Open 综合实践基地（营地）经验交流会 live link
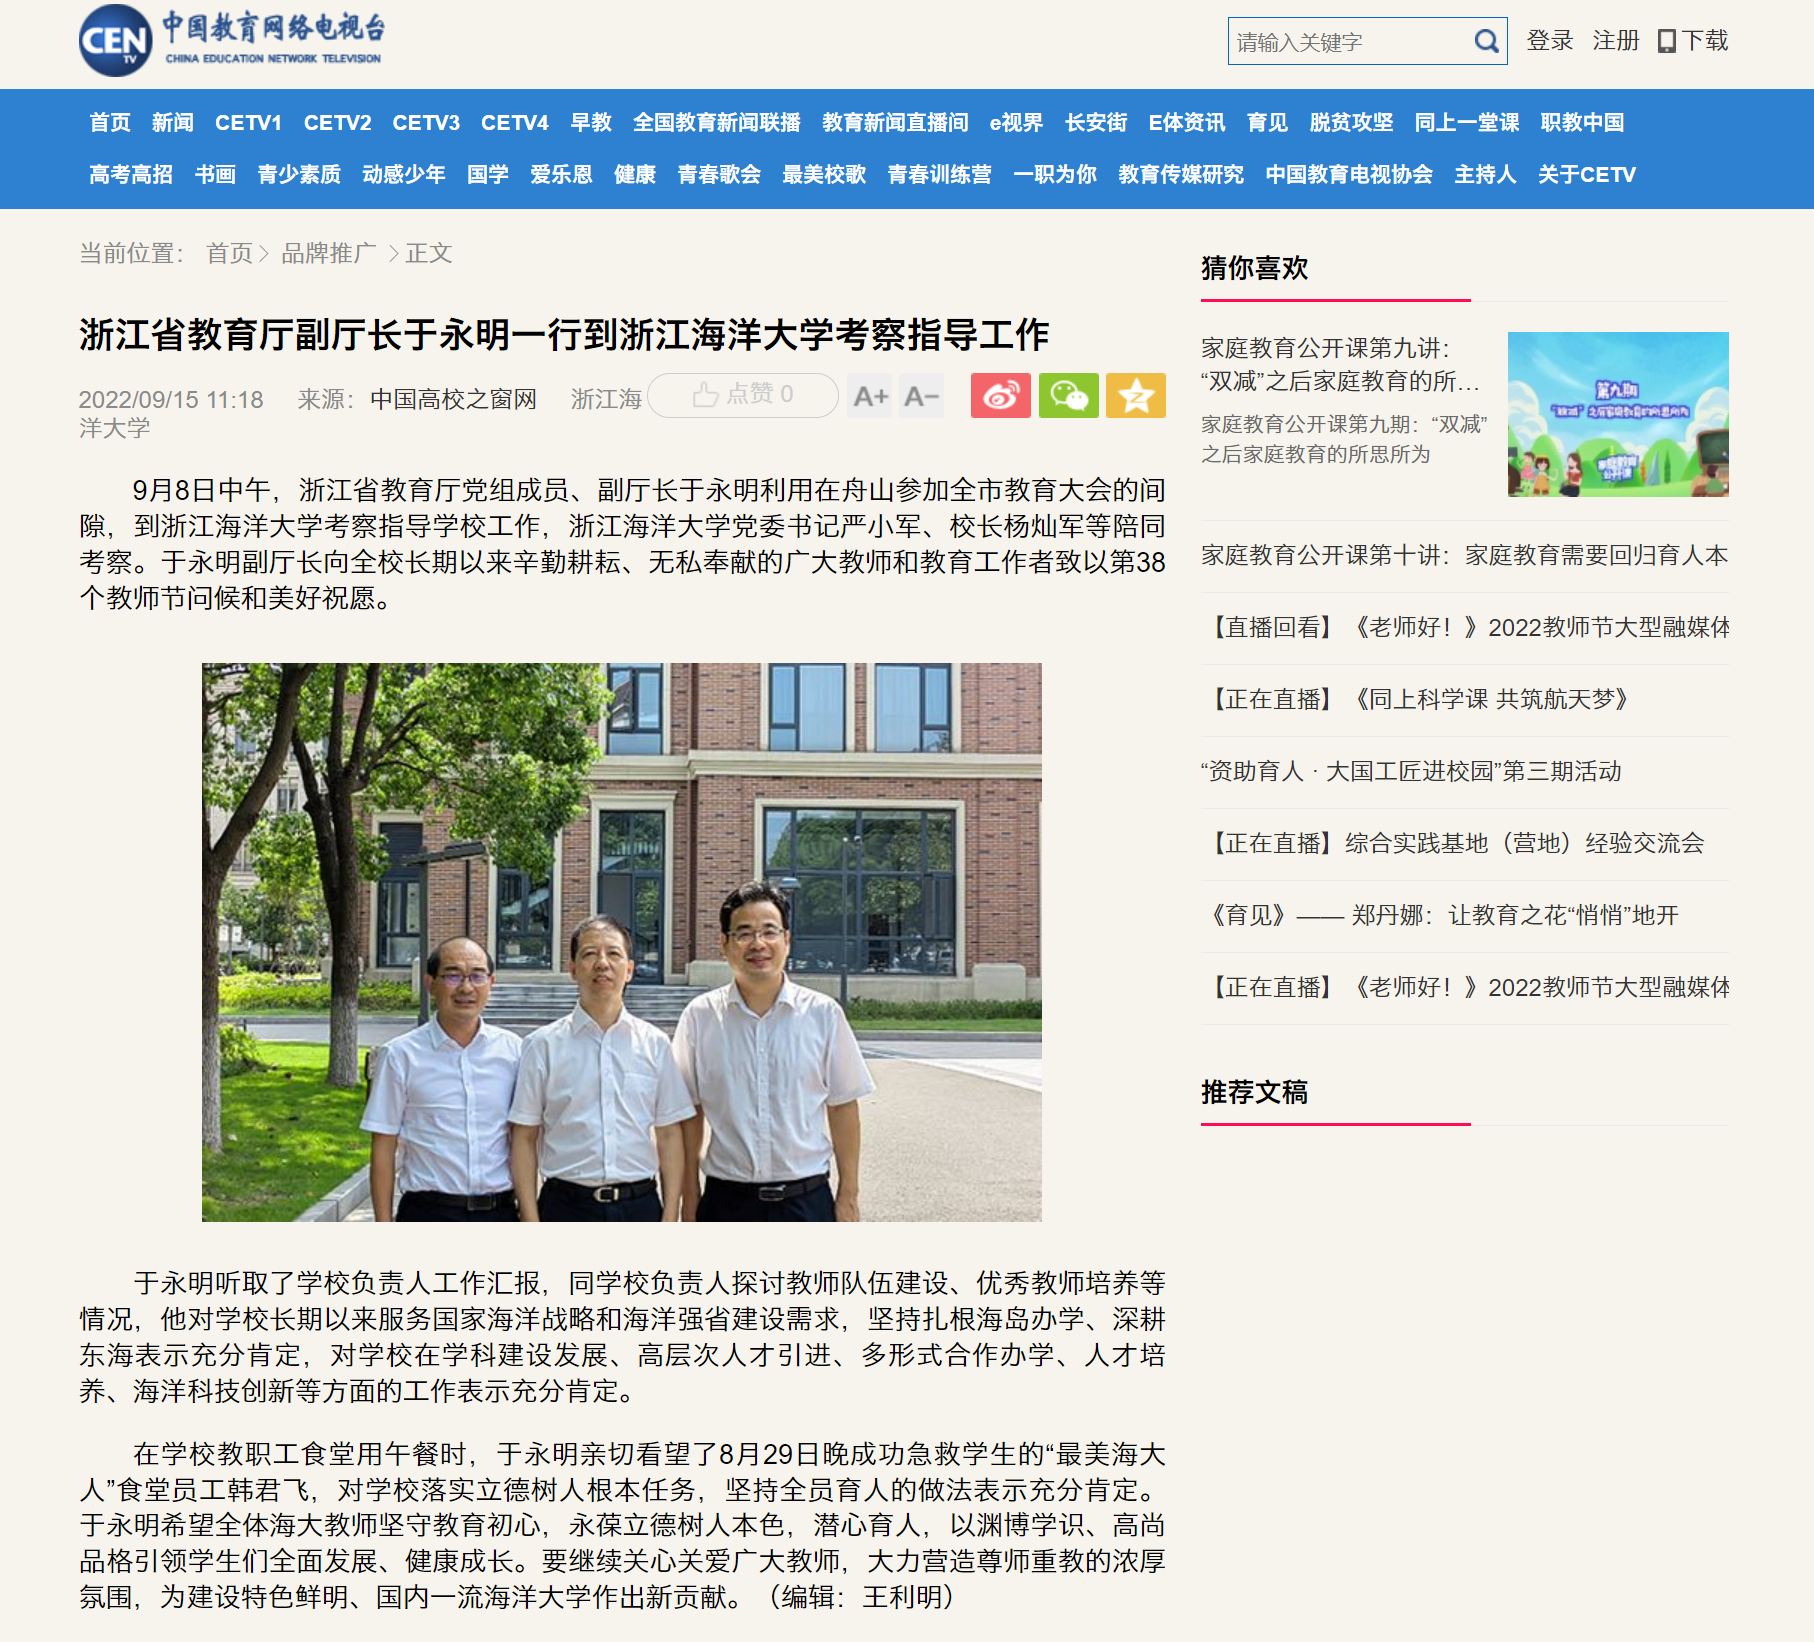 pos(1453,843)
